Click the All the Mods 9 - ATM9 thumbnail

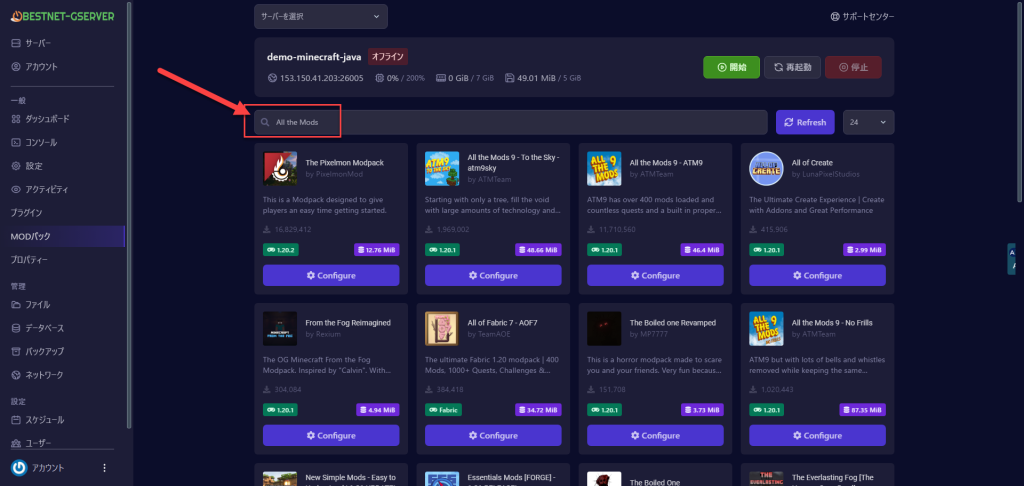(604, 169)
